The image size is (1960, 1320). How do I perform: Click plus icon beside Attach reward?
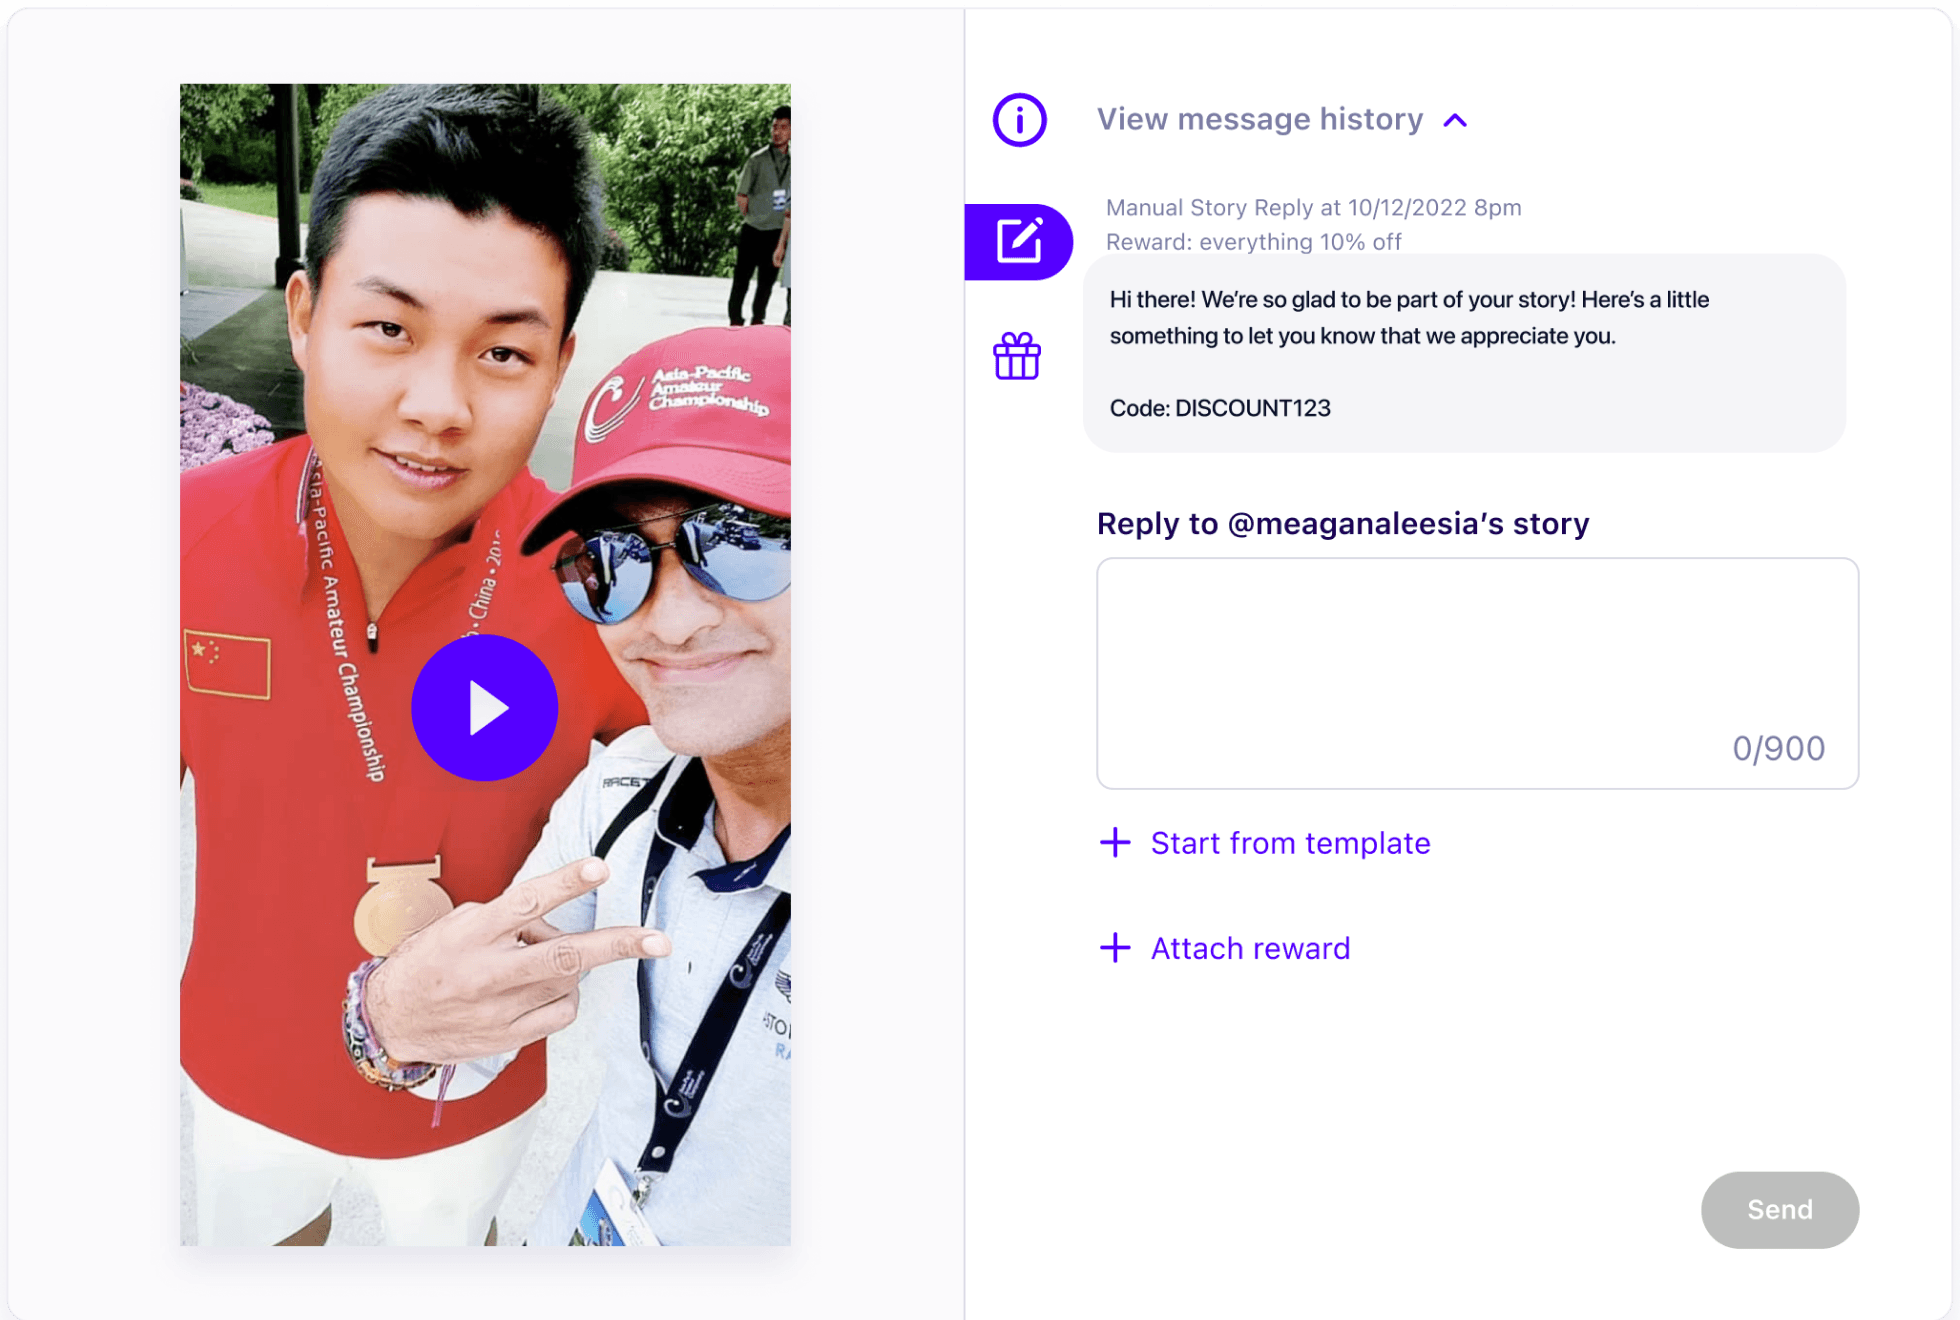(1115, 947)
